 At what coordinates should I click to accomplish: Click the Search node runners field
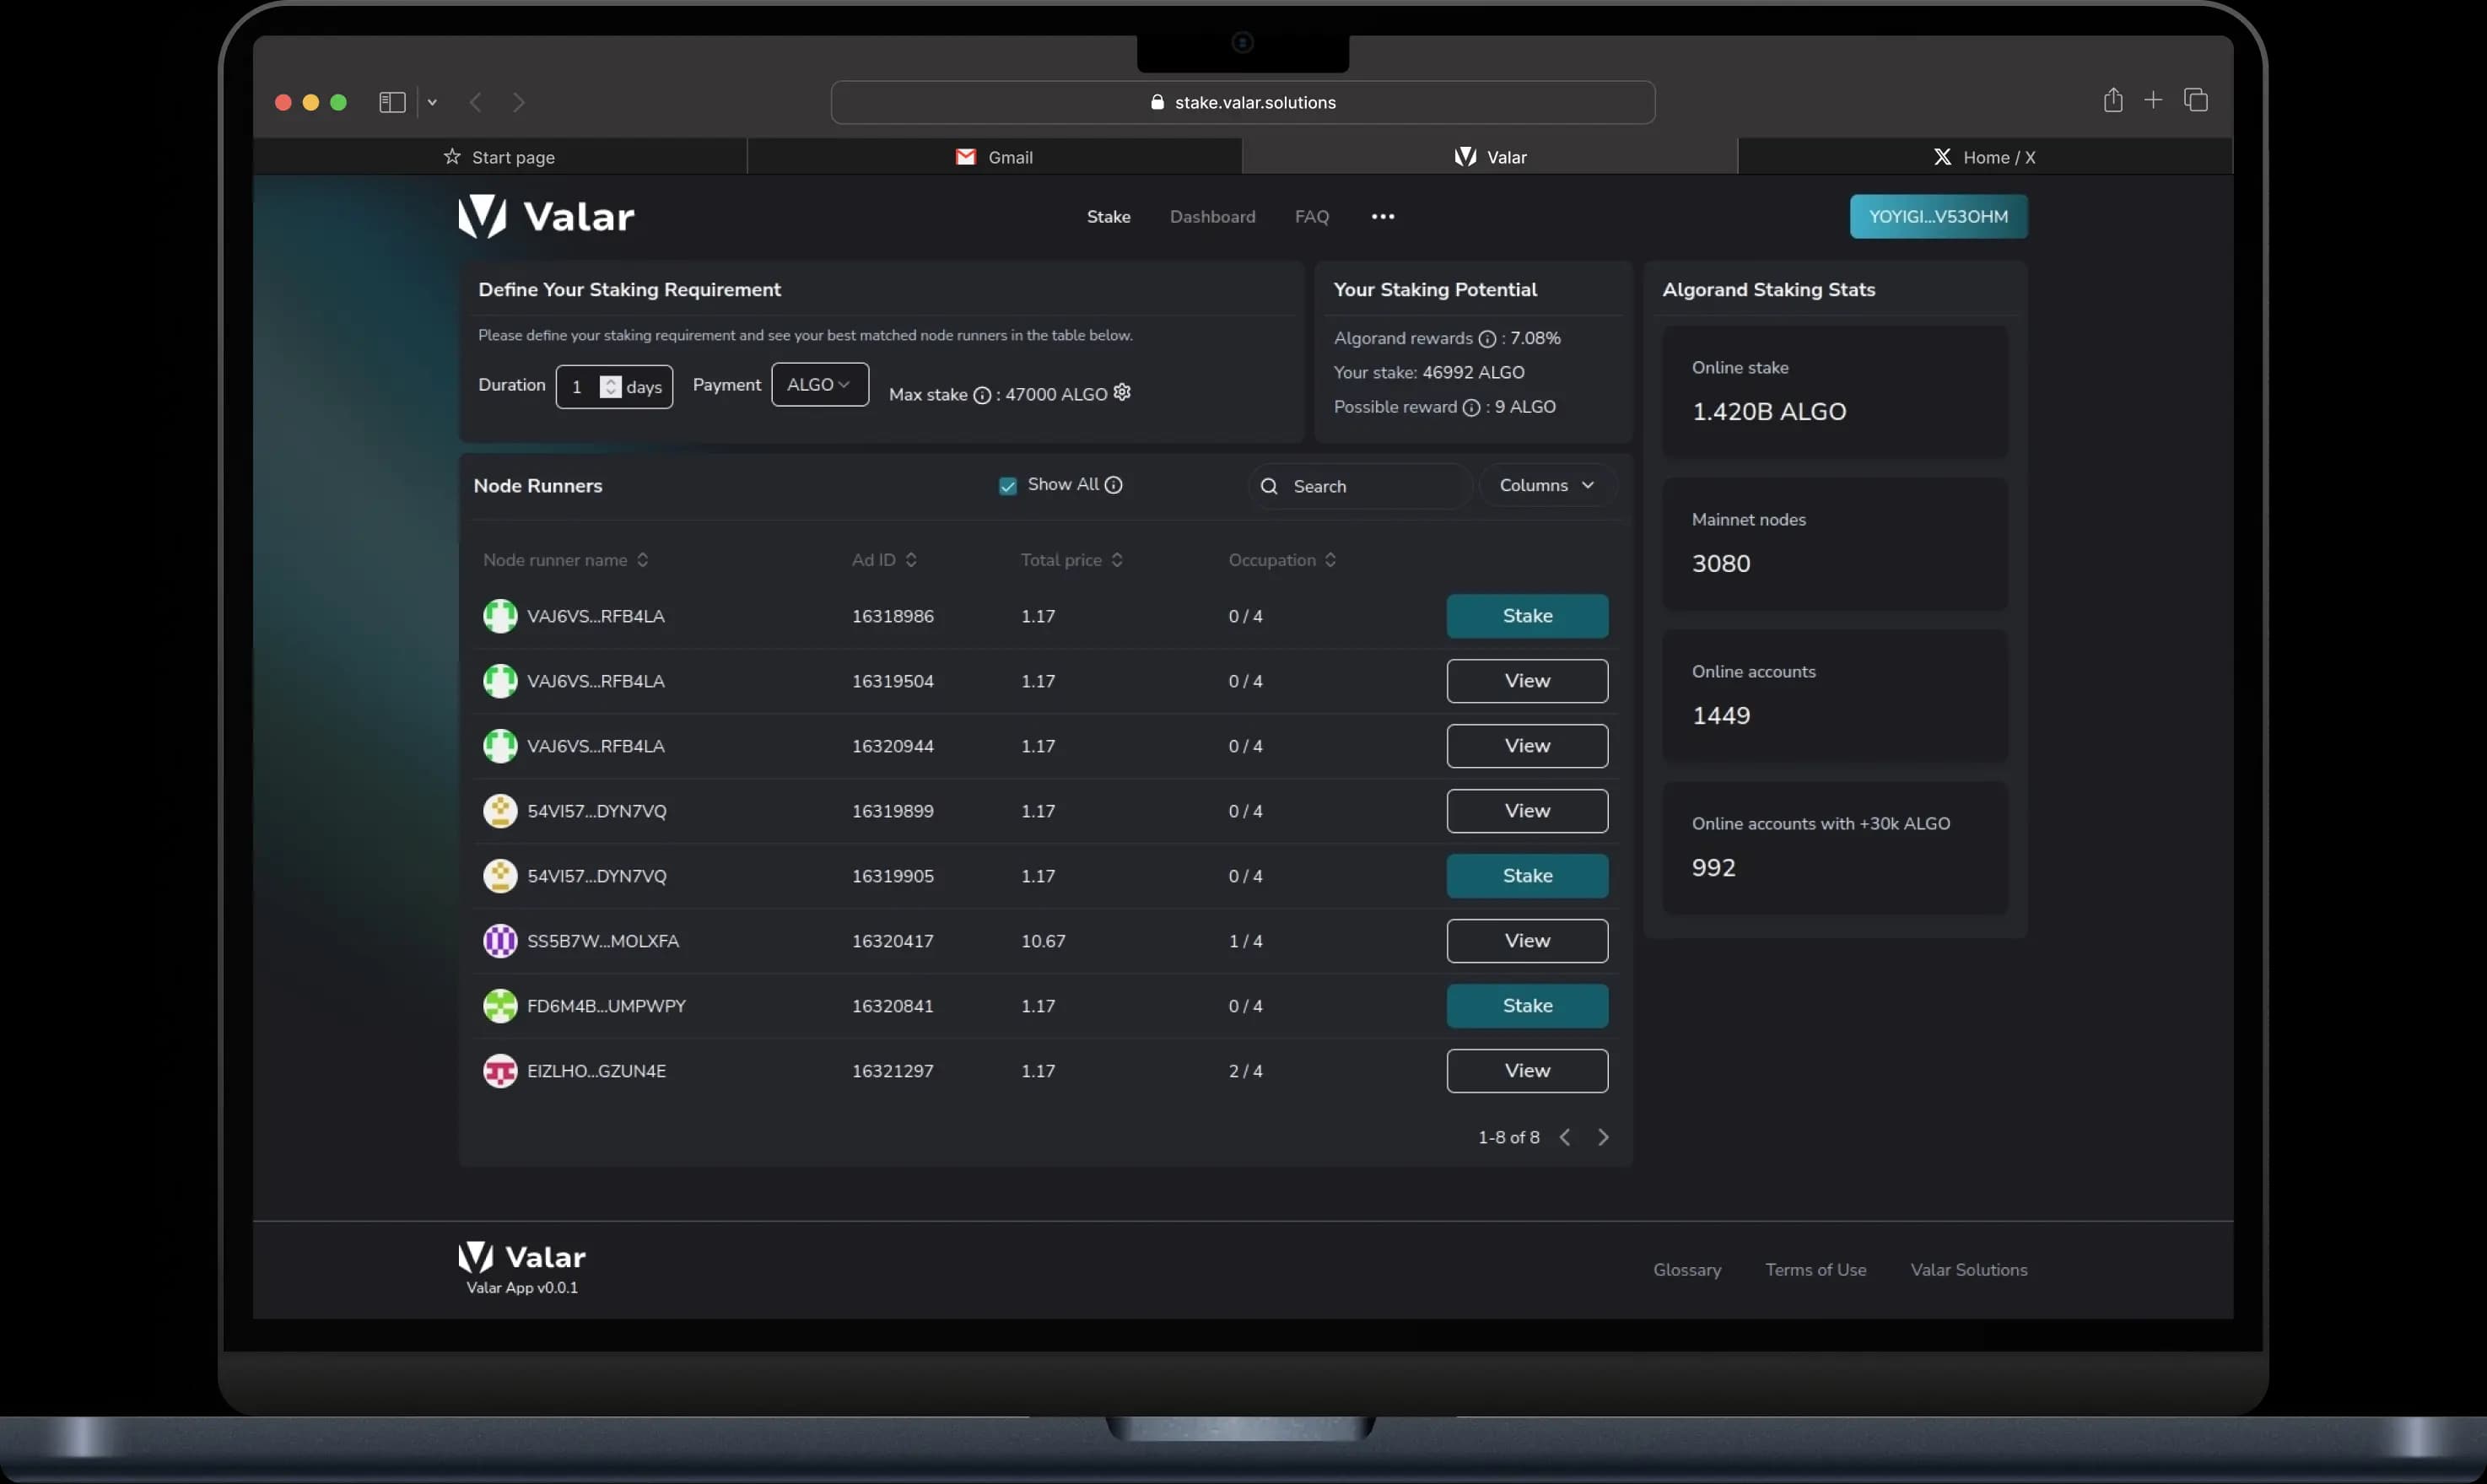point(1360,486)
